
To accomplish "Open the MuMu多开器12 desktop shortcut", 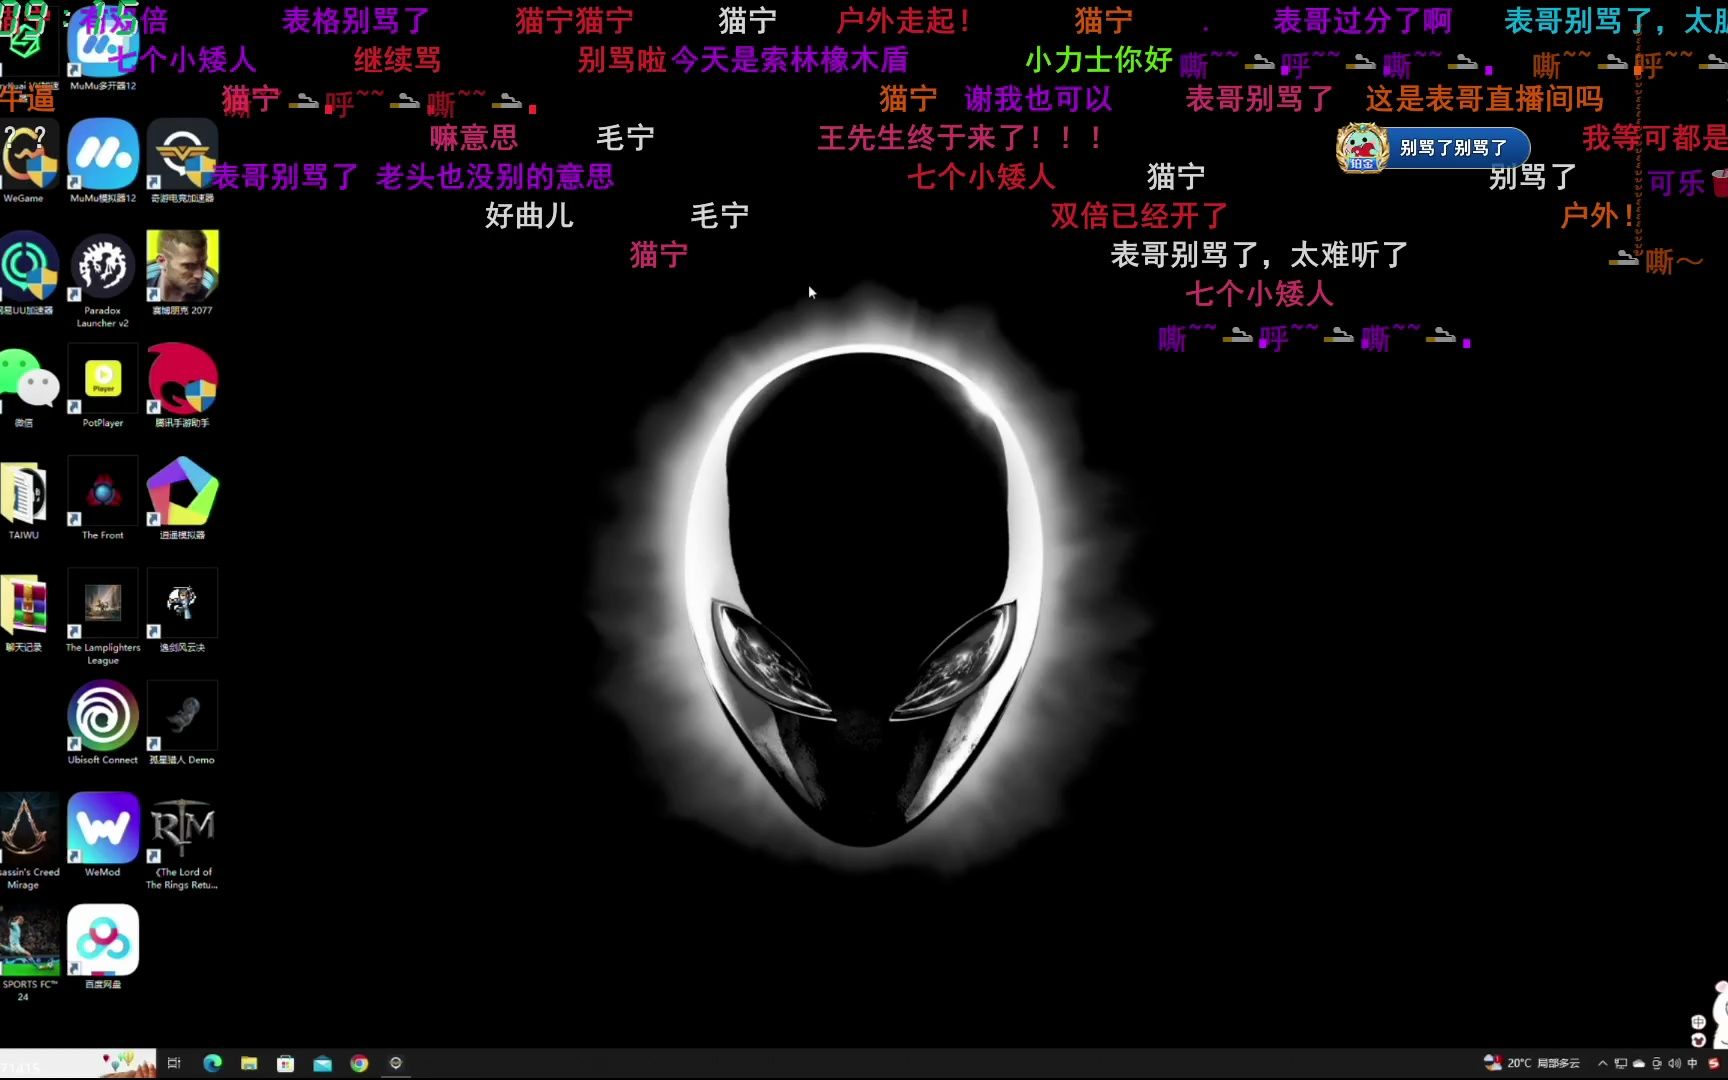I will [x=103, y=50].
